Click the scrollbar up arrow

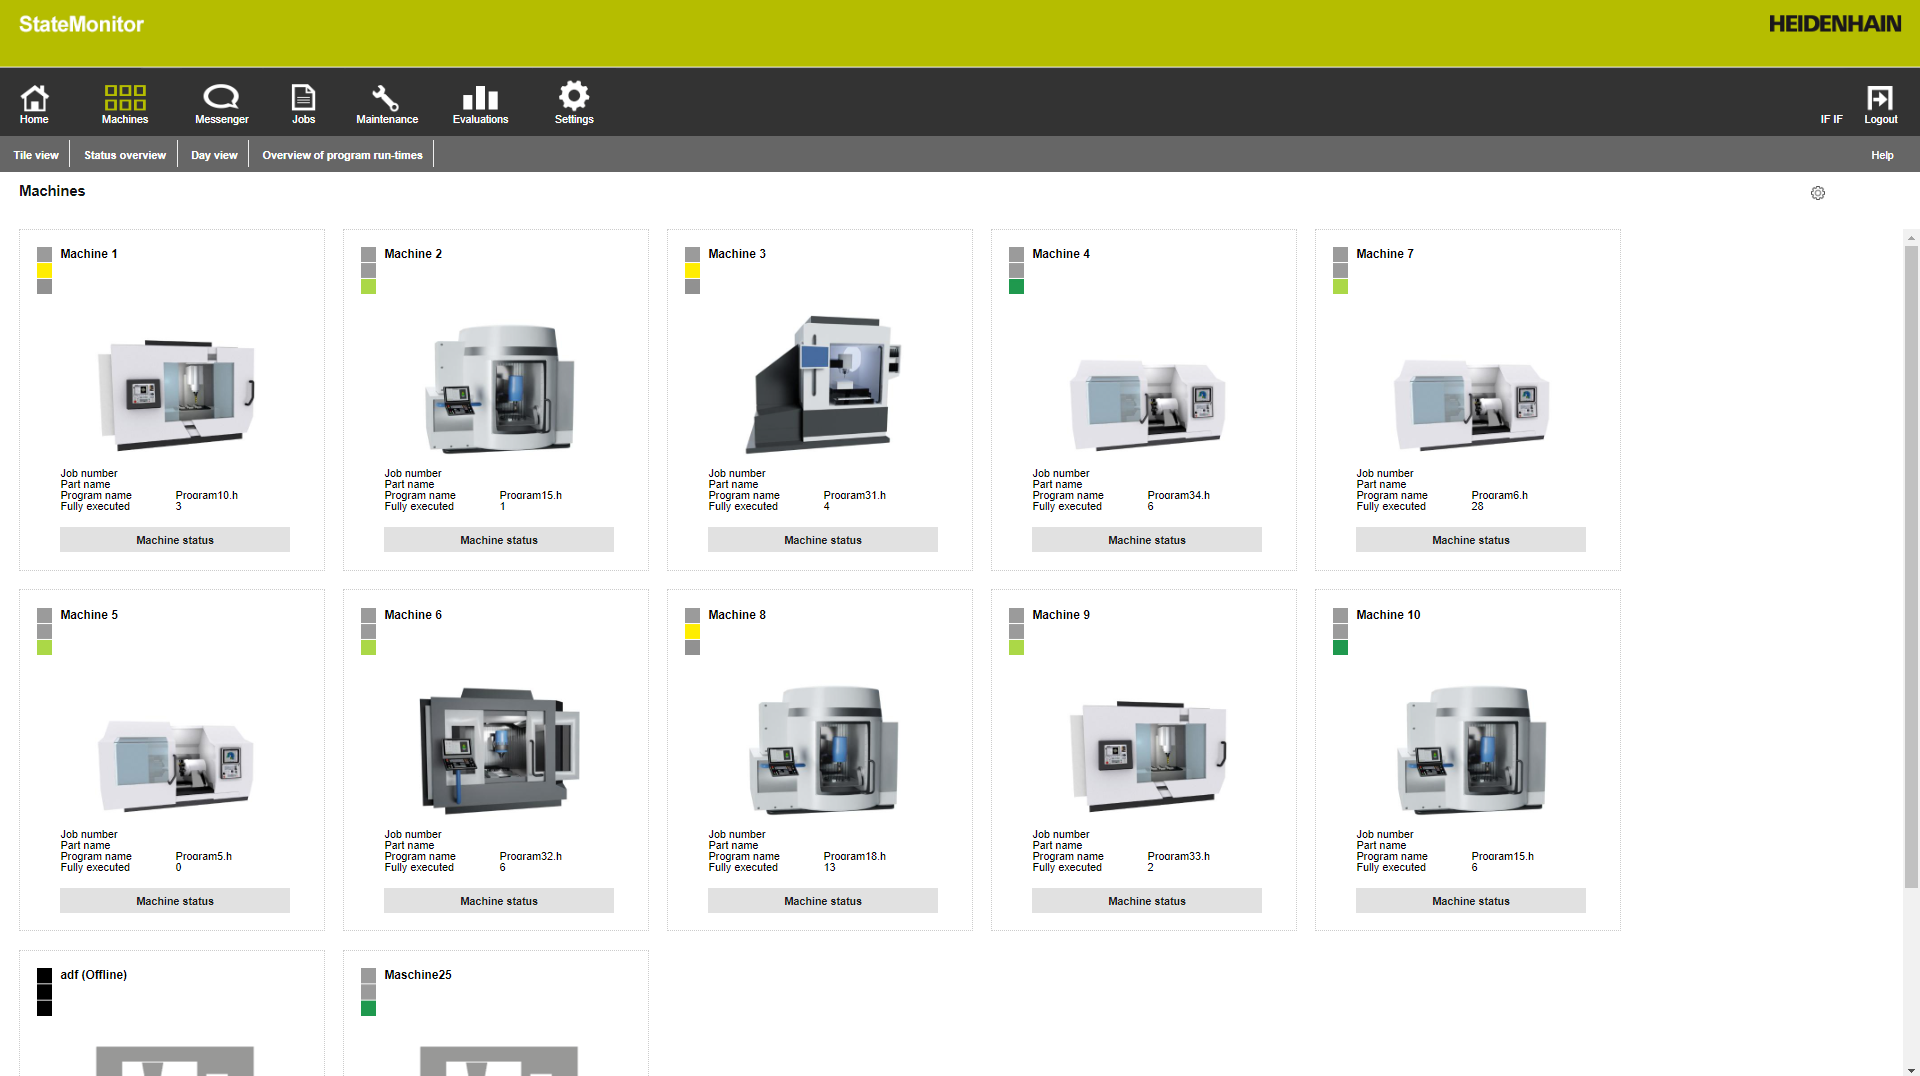point(1911,238)
